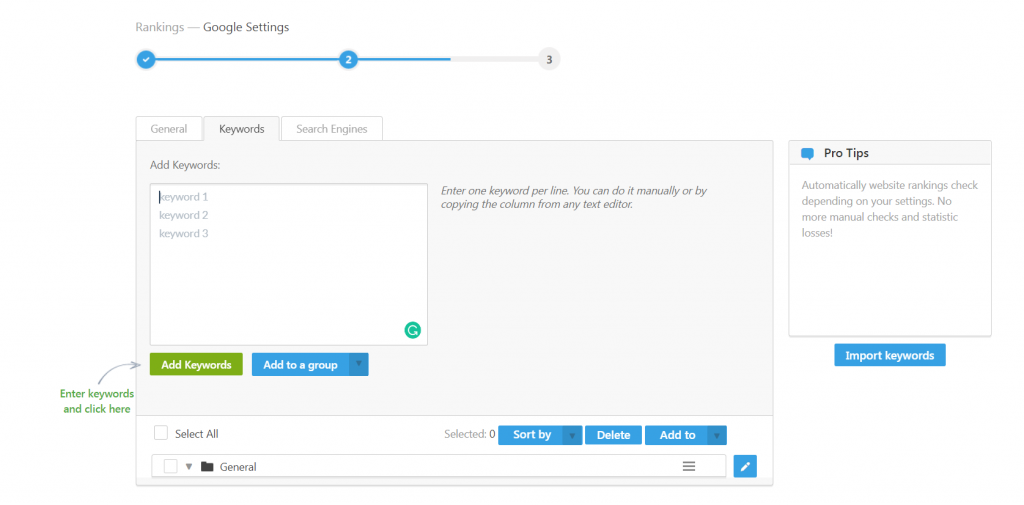The height and width of the screenshot is (505, 1024).
Task: Open the Add to a group dropdown arrow
Action: 359,365
